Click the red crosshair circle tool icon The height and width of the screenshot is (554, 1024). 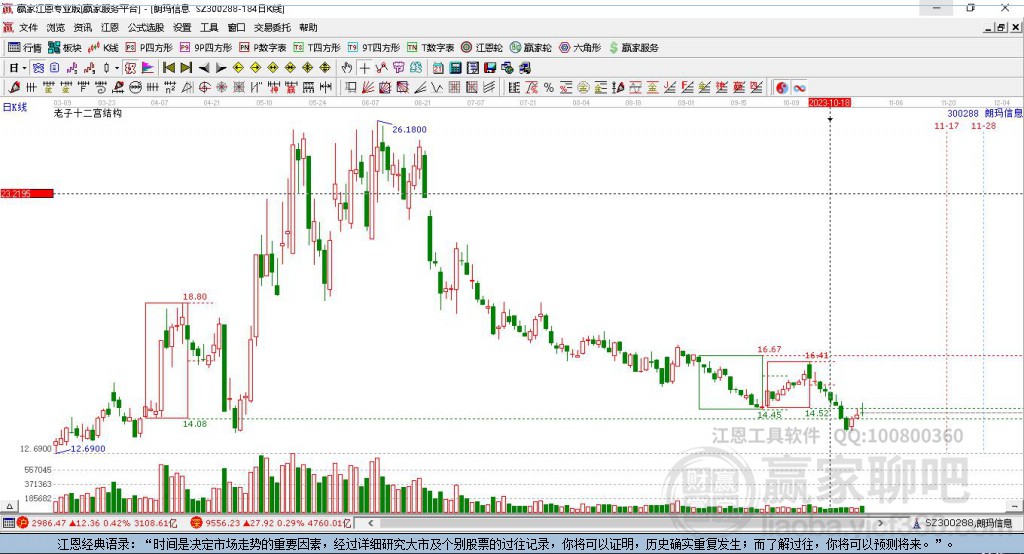[204, 88]
